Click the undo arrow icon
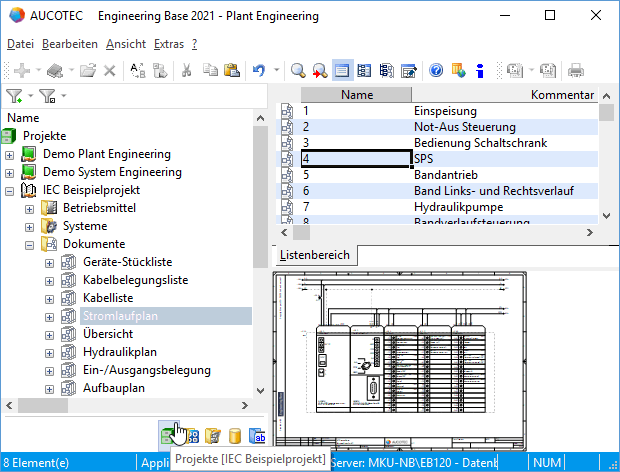Screen dimensions: 620x472 coord(259,70)
